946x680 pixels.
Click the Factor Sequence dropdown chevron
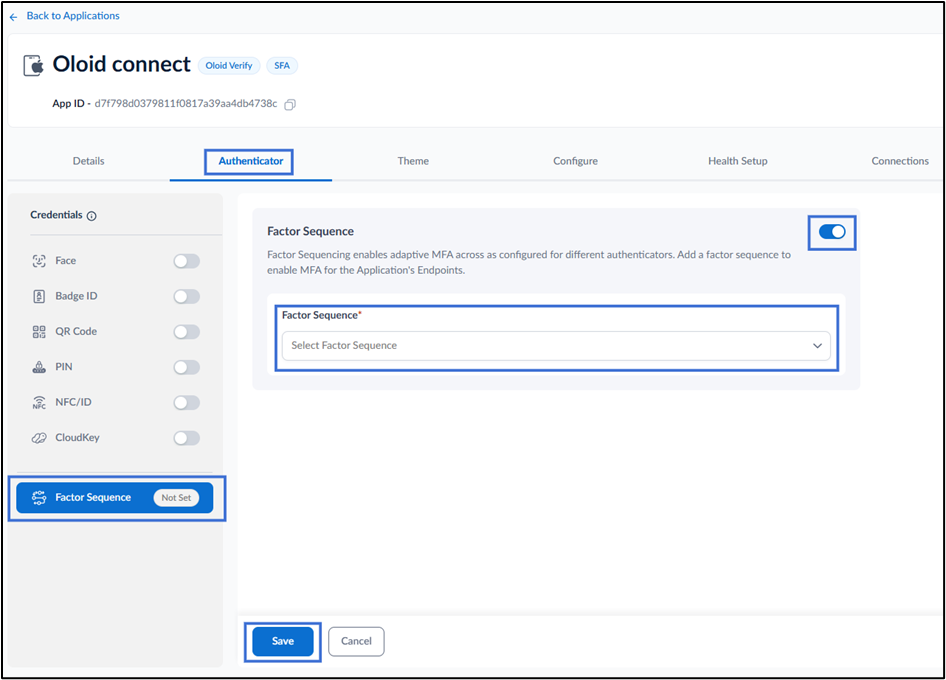coord(817,346)
